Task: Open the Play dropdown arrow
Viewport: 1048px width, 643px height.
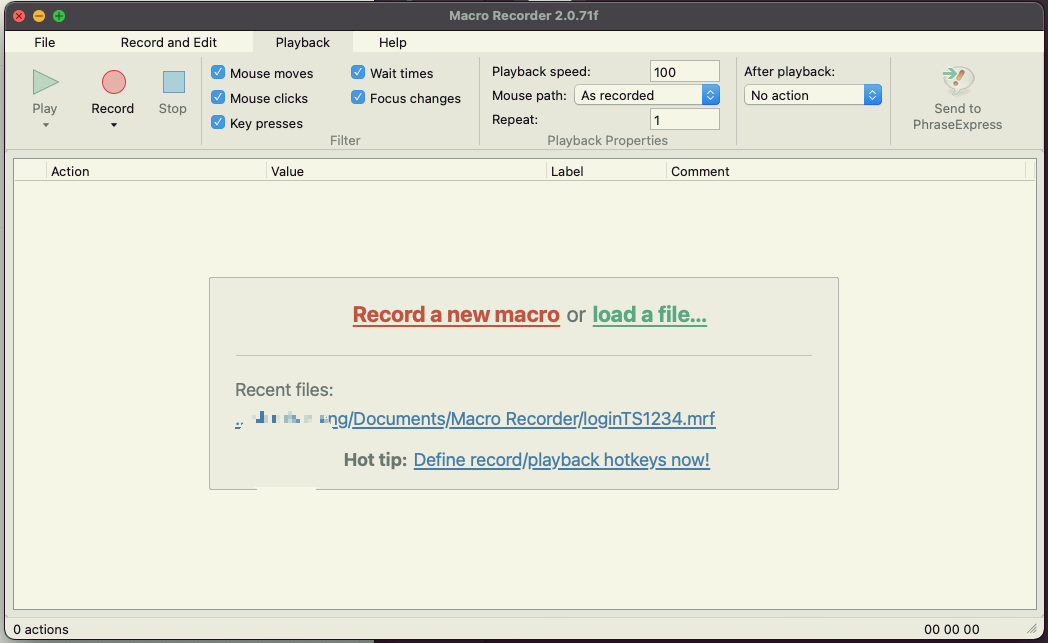Action: [x=45, y=125]
